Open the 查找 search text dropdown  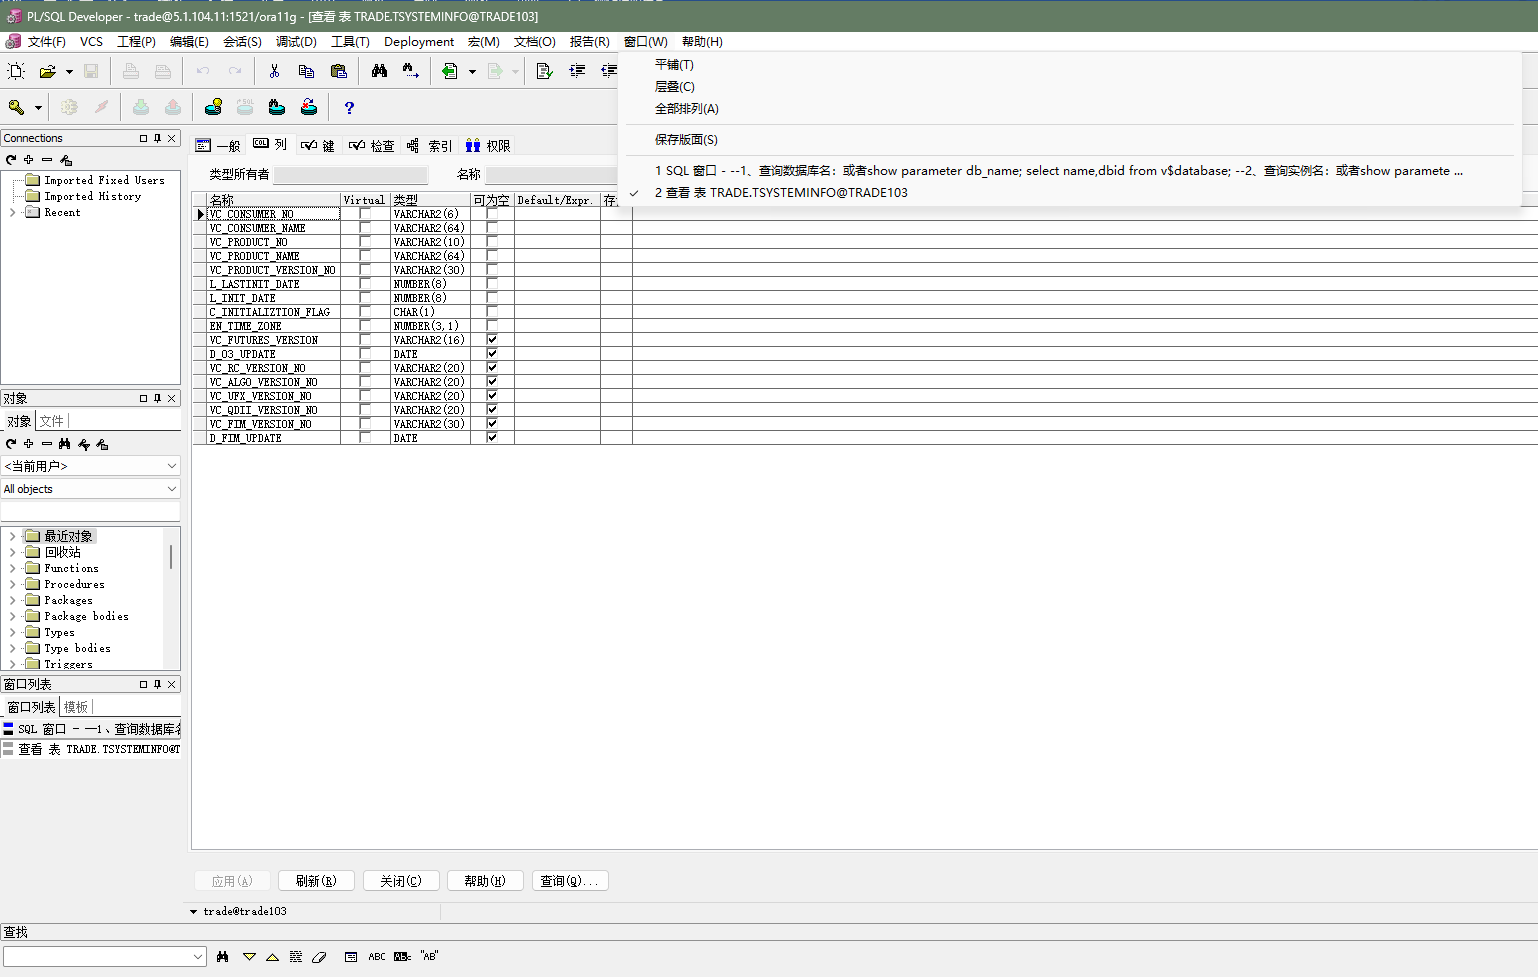(198, 957)
